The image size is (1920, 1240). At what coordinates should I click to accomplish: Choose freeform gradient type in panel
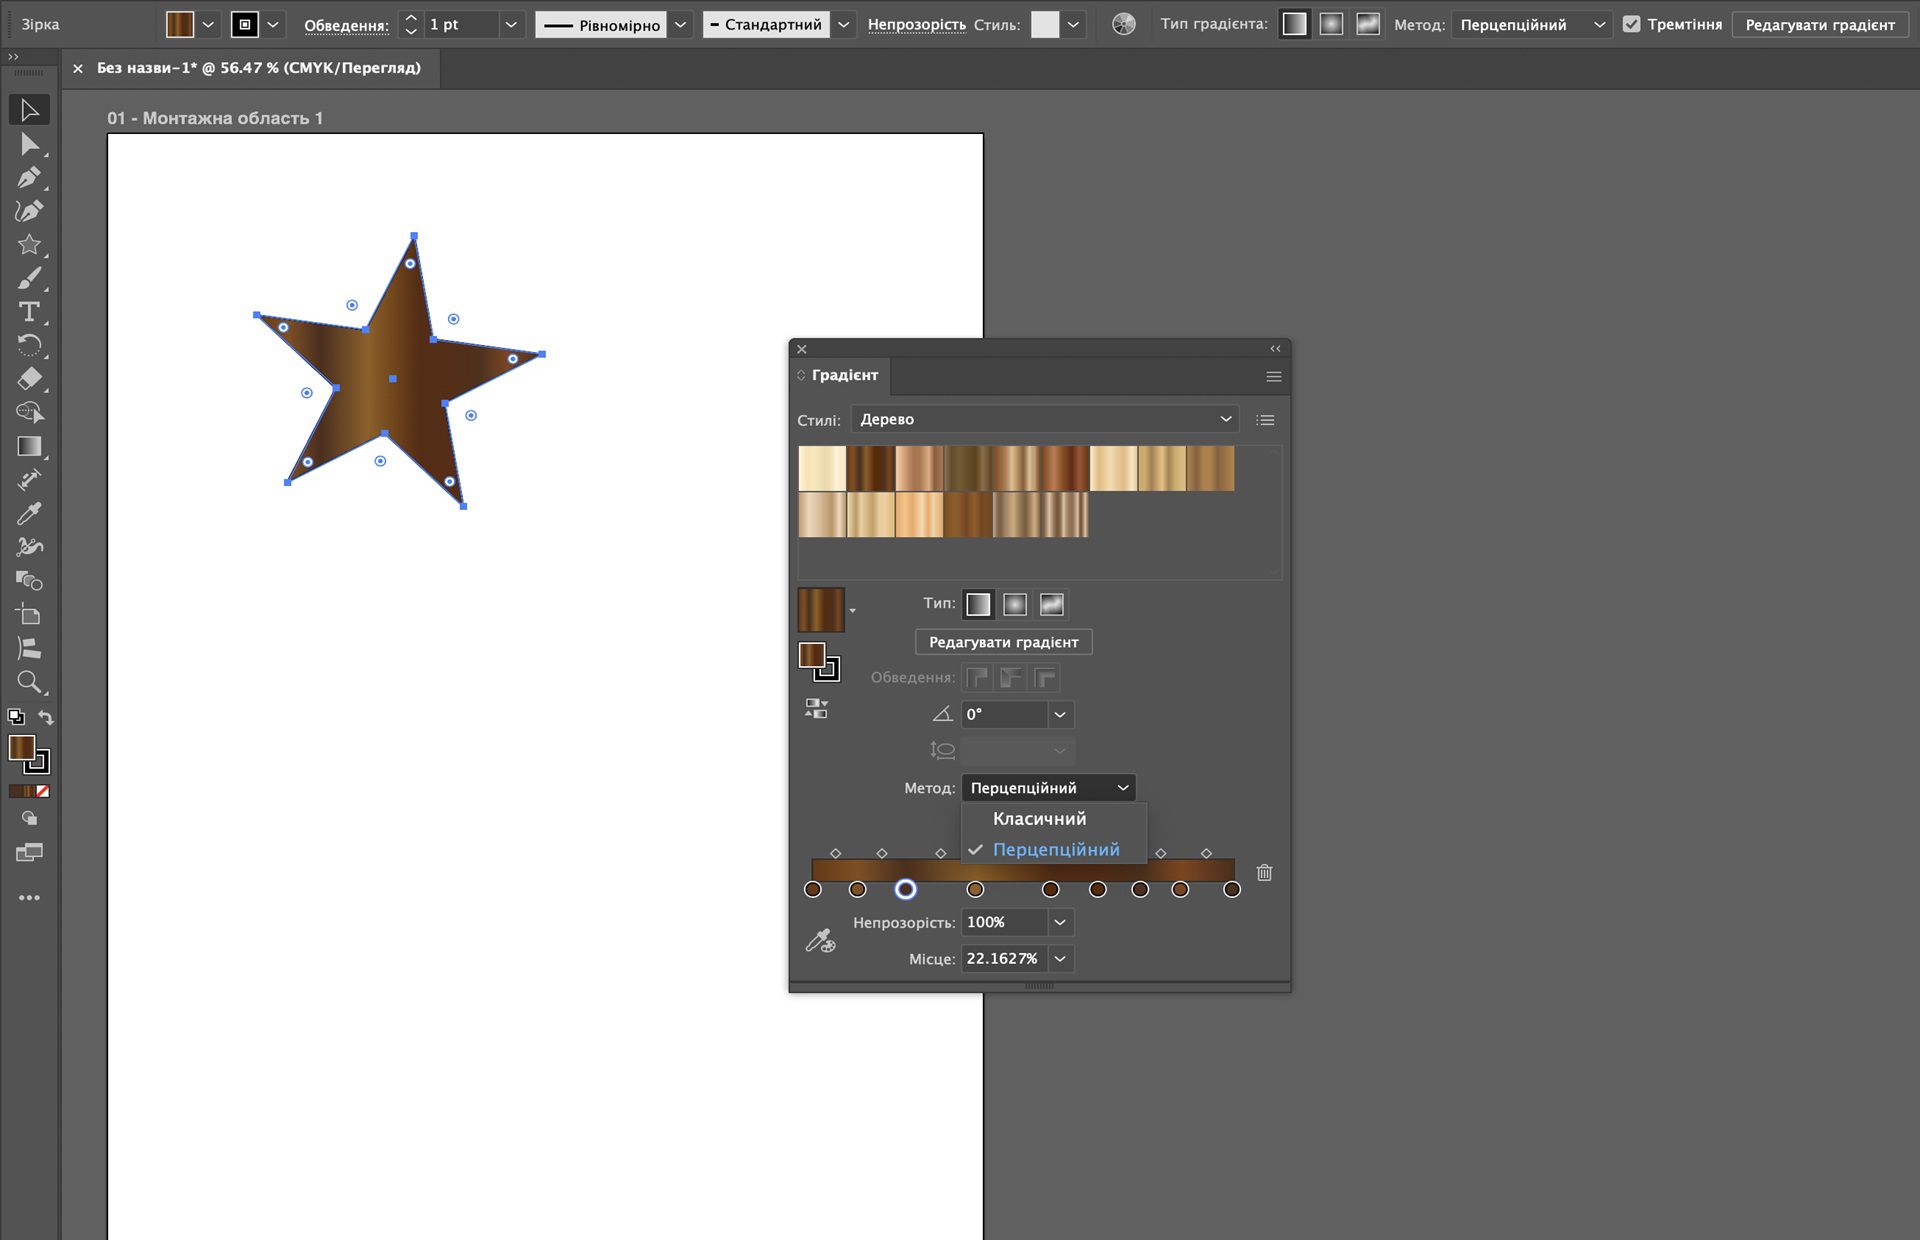click(1051, 604)
